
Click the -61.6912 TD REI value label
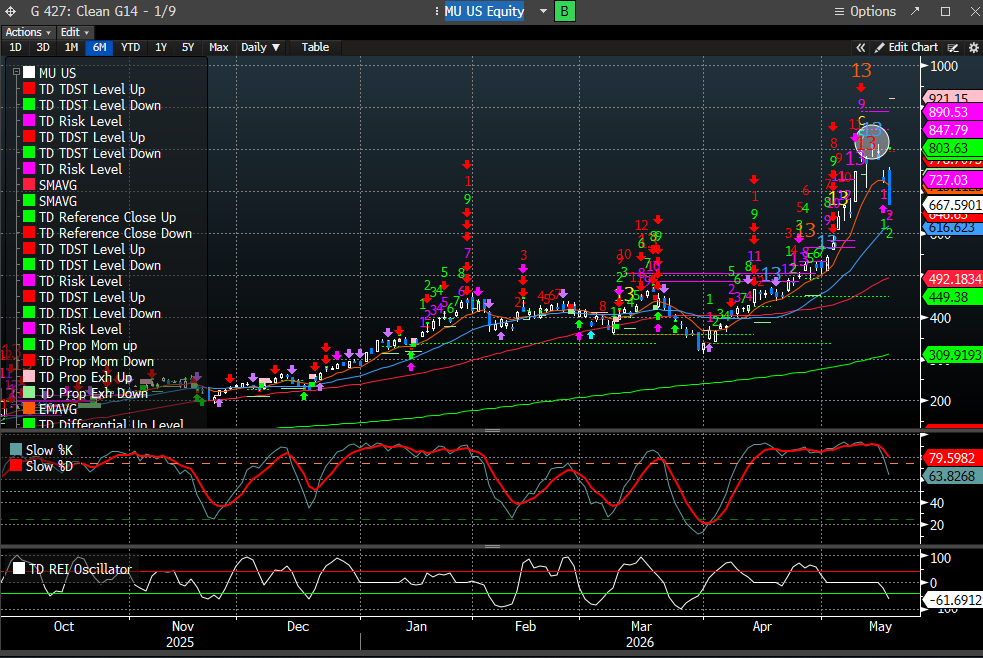954,600
